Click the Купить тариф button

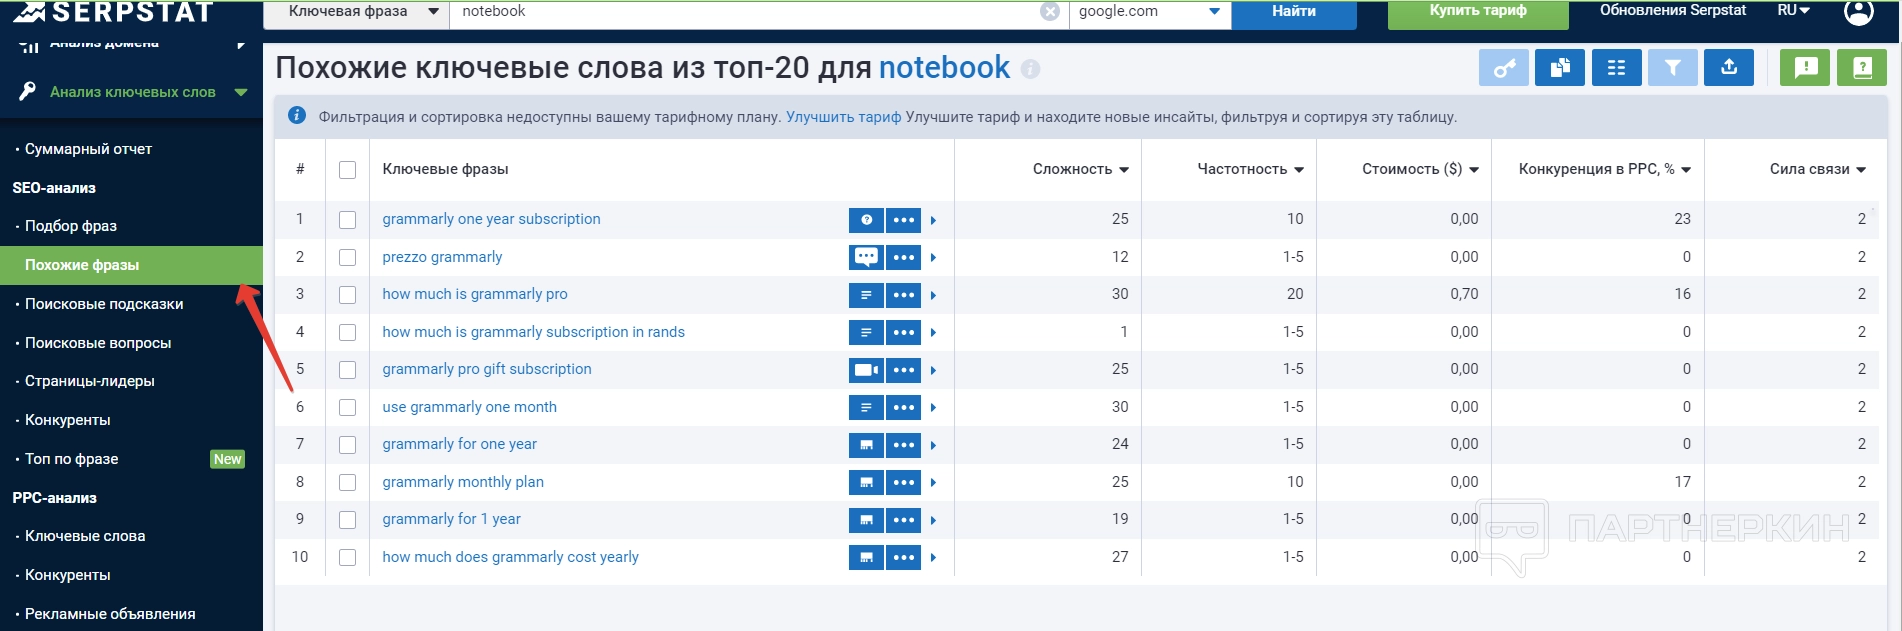(x=1477, y=12)
